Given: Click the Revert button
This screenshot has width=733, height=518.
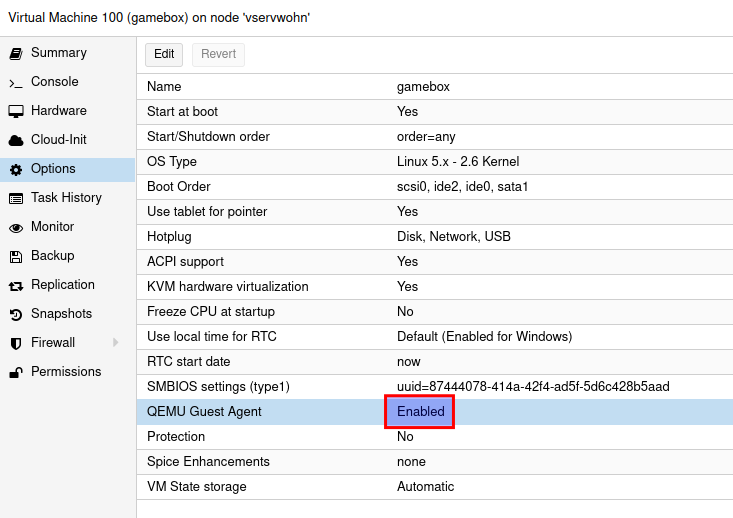Looking at the screenshot, I should pyautogui.click(x=218, y=54).
